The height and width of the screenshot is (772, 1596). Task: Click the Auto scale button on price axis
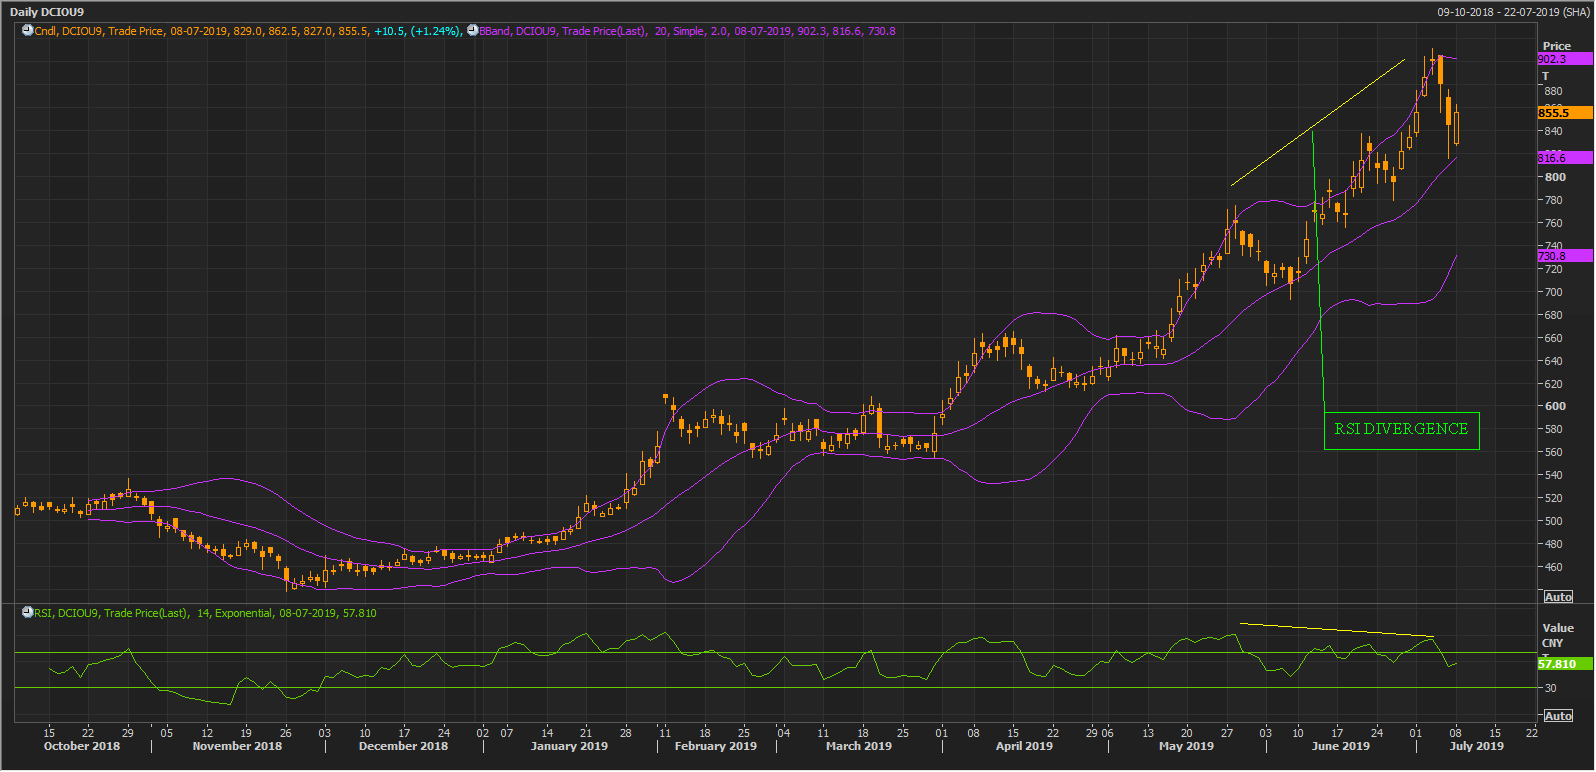pos(1558,597)
